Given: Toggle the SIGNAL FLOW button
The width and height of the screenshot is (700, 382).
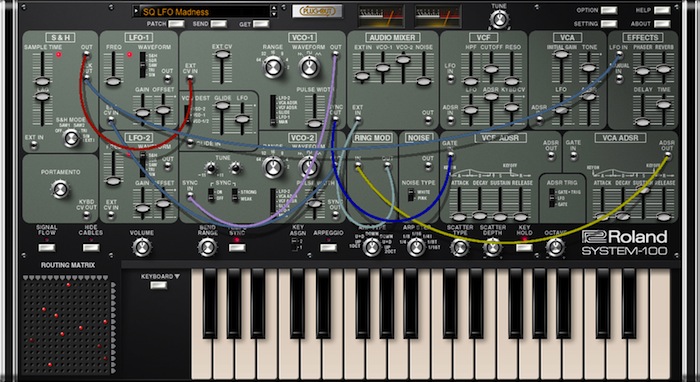Looking at the screenshot, I should (x=46, y=247).
